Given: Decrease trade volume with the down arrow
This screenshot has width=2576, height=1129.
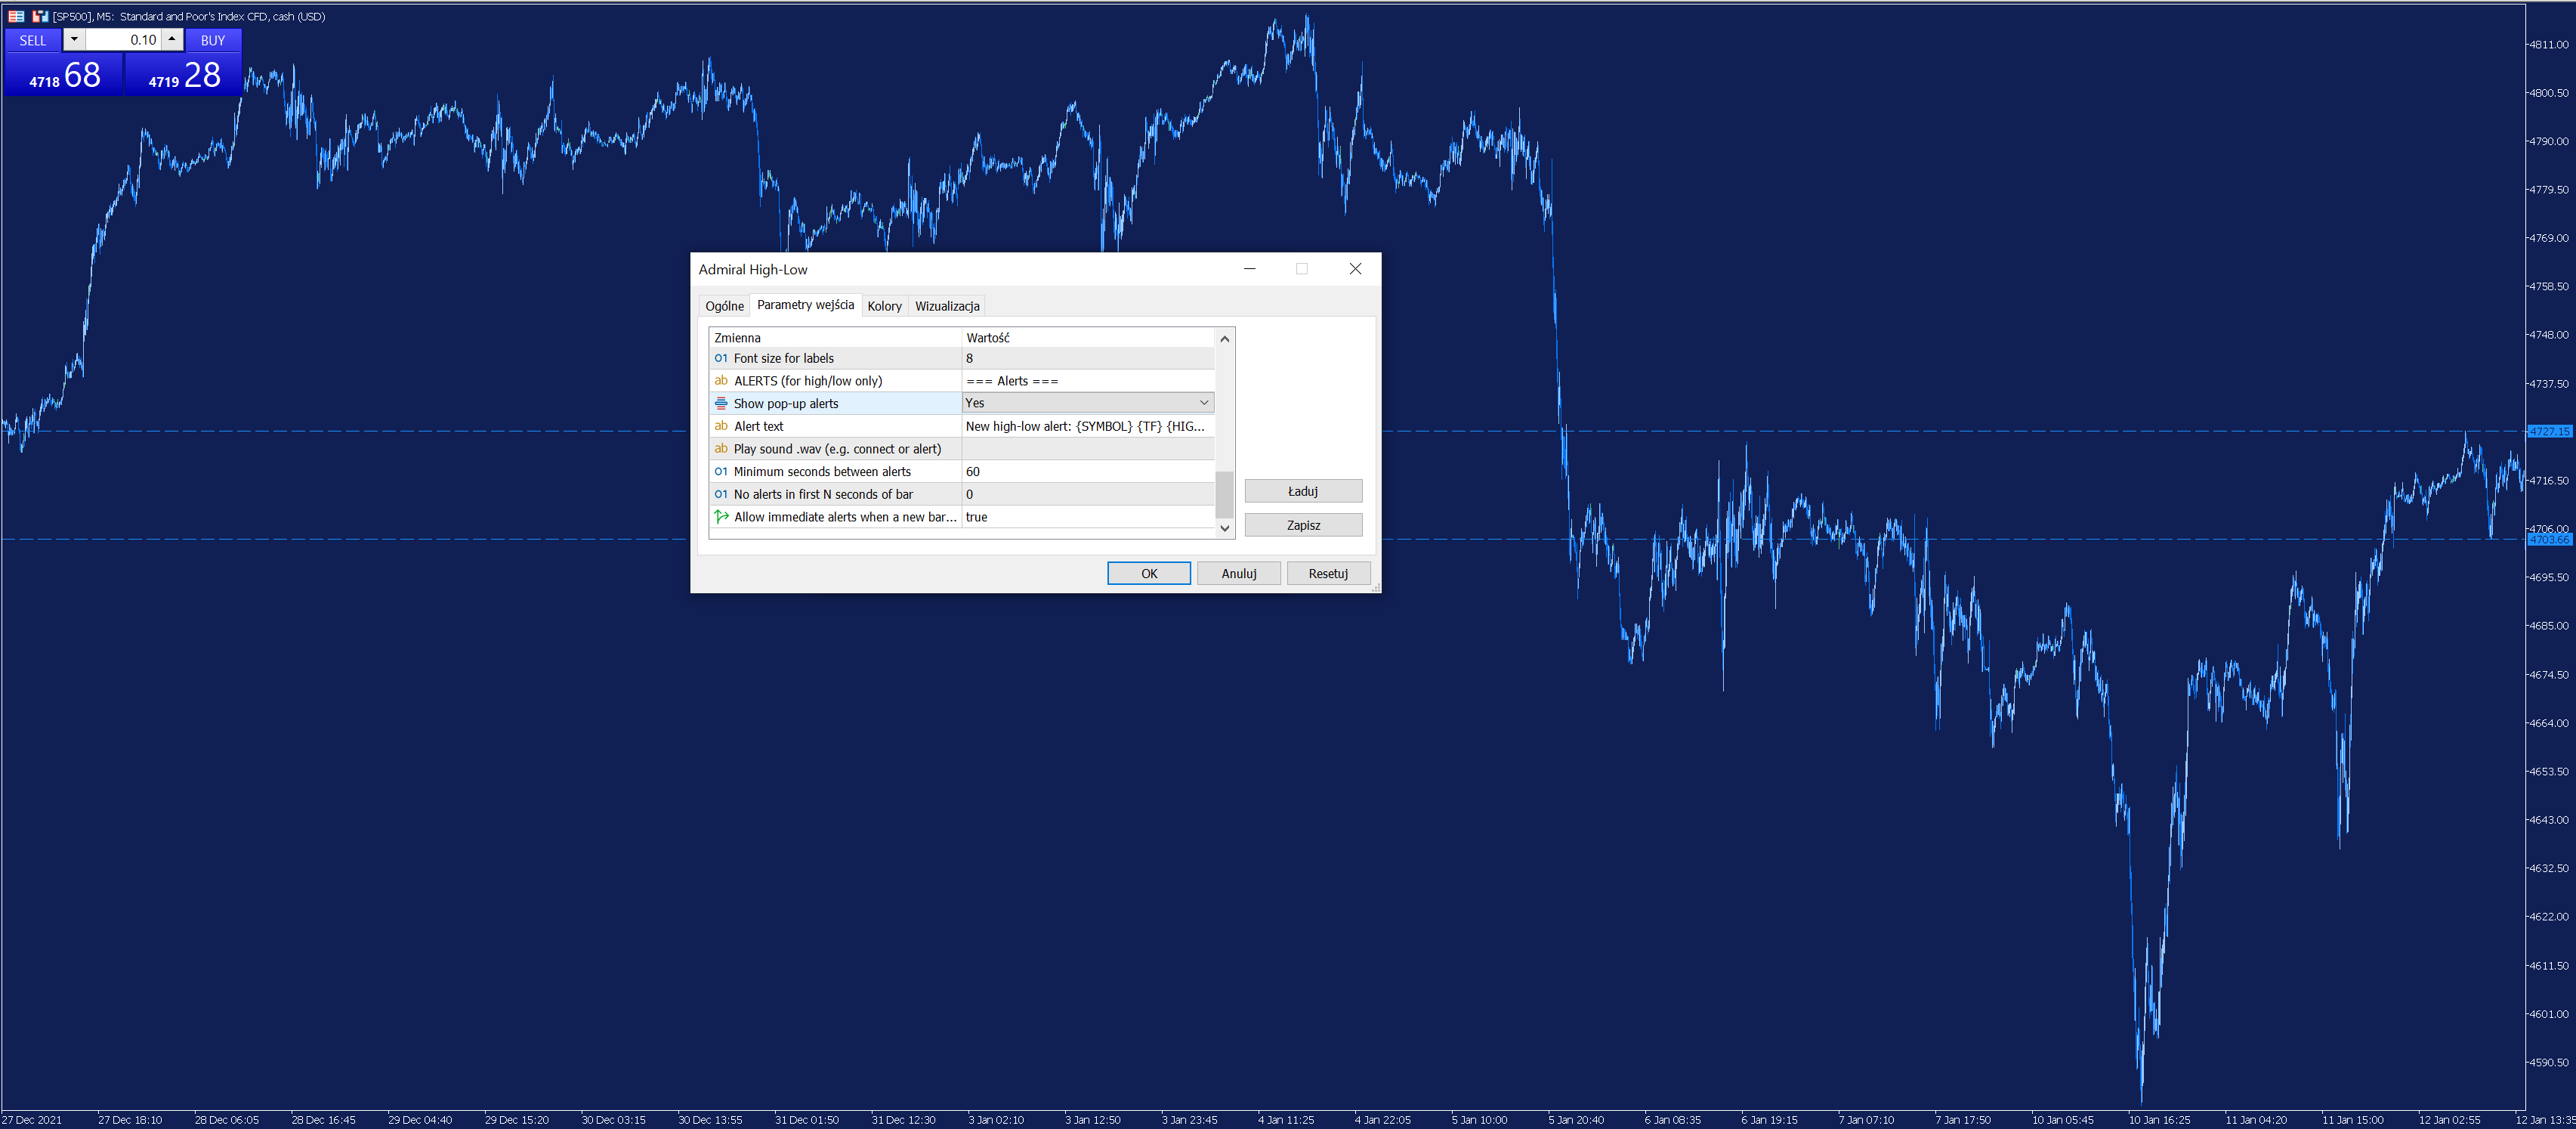Looking at the screenshot, I should [74, 40].
